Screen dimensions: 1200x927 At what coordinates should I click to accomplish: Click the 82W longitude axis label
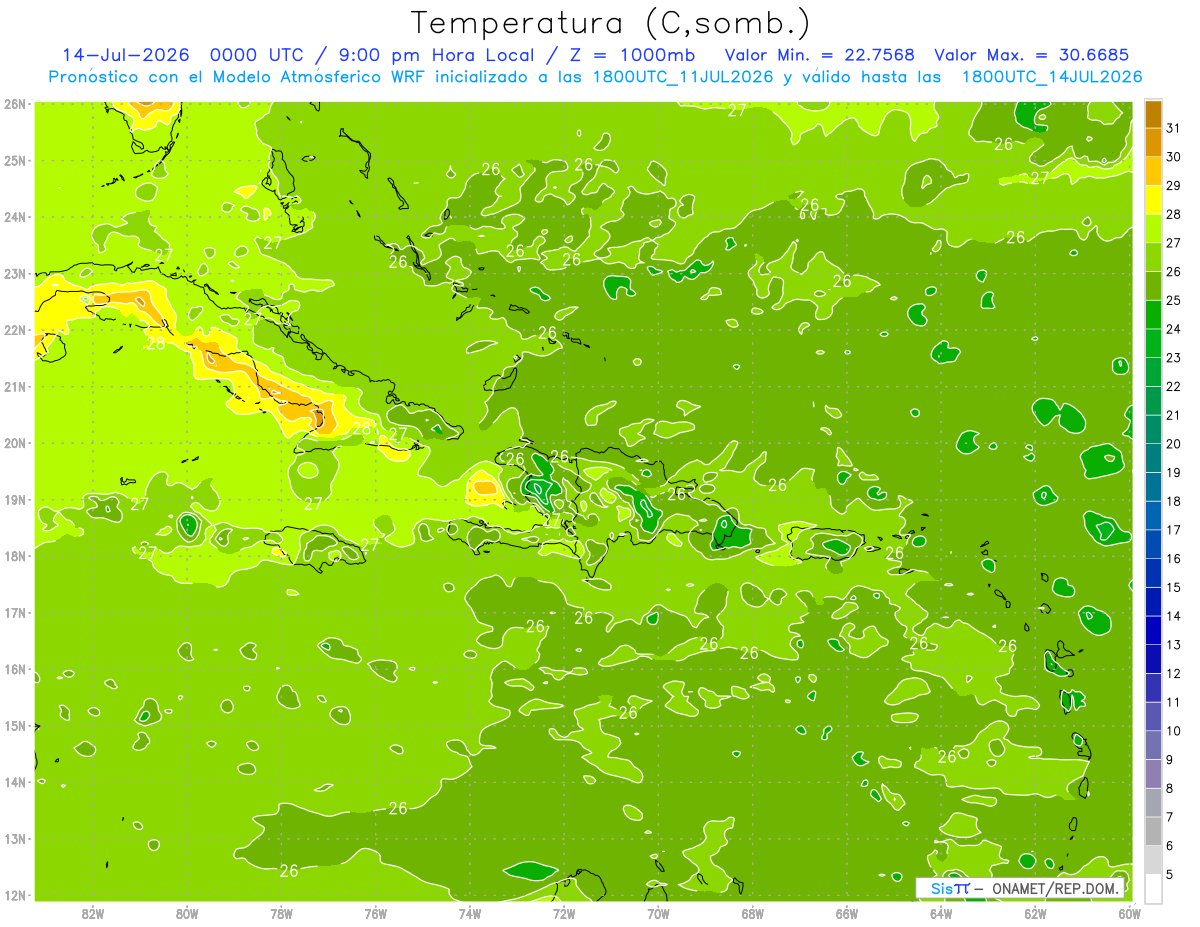tap(93, 913)
